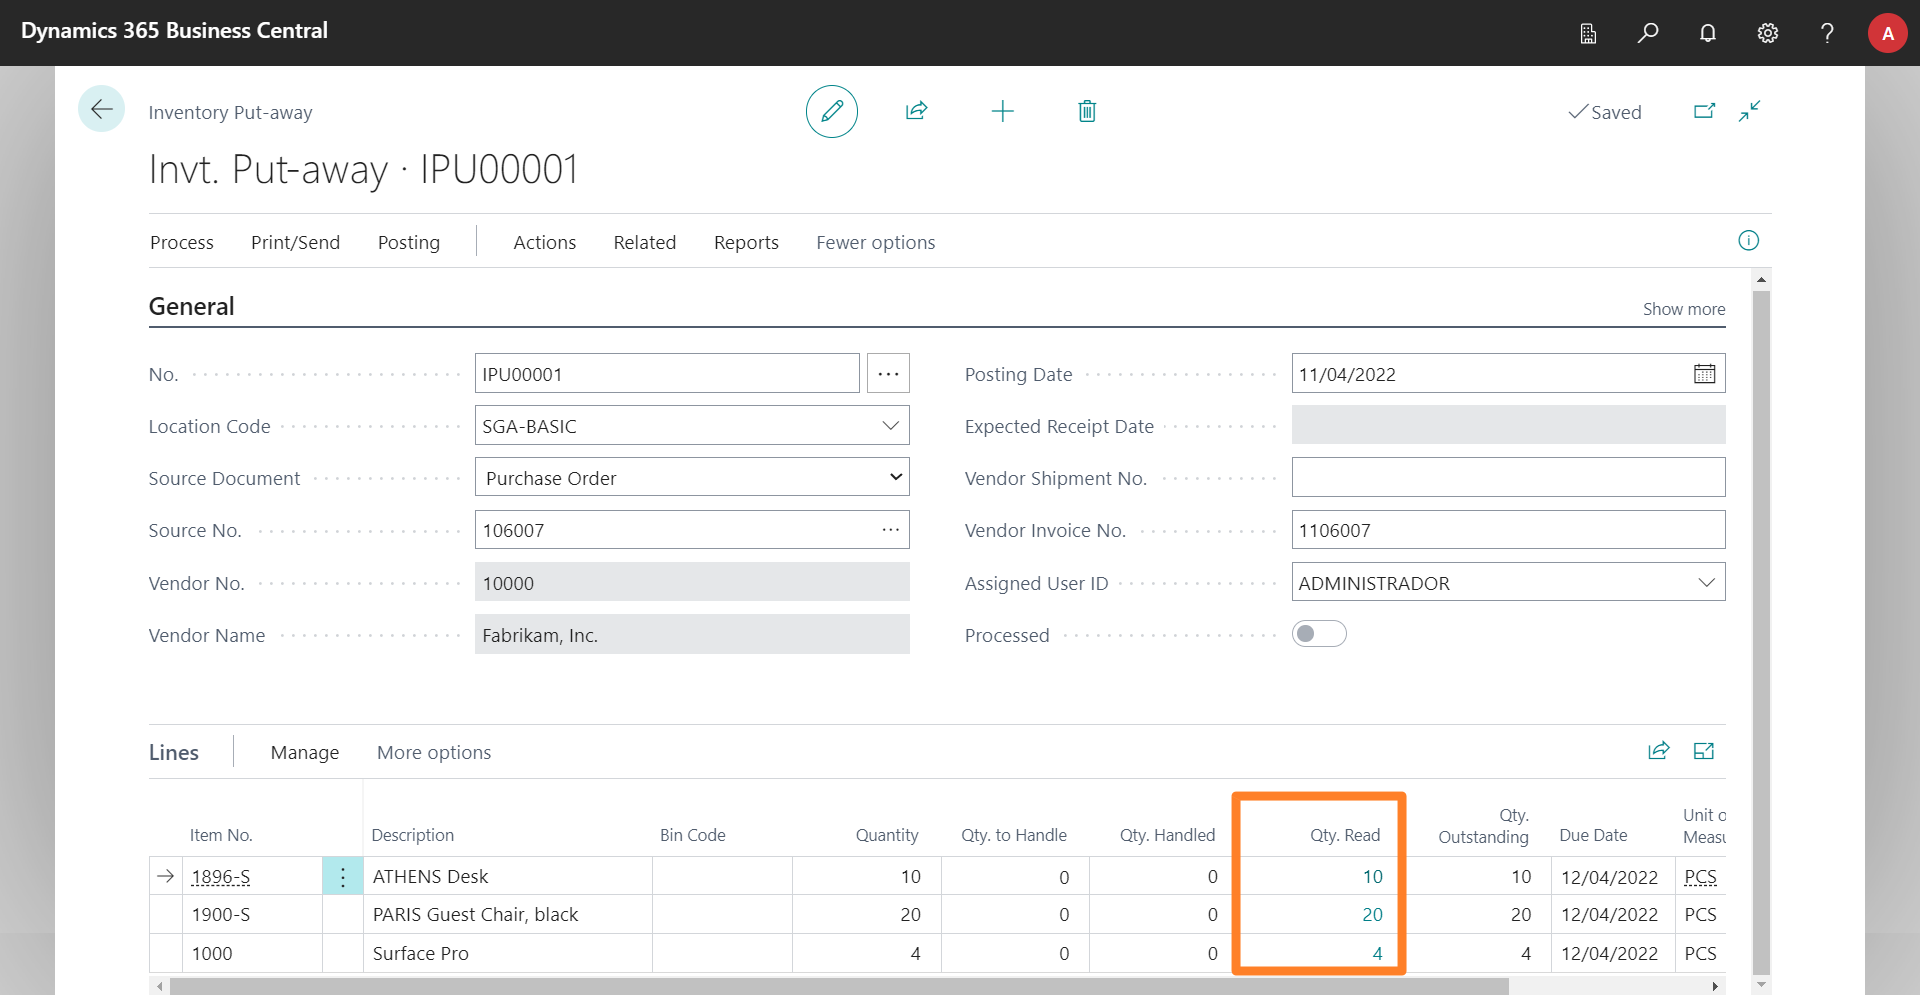Click Show more in General section
This screenshot has height=995, width=1920.
(1684, 309)
